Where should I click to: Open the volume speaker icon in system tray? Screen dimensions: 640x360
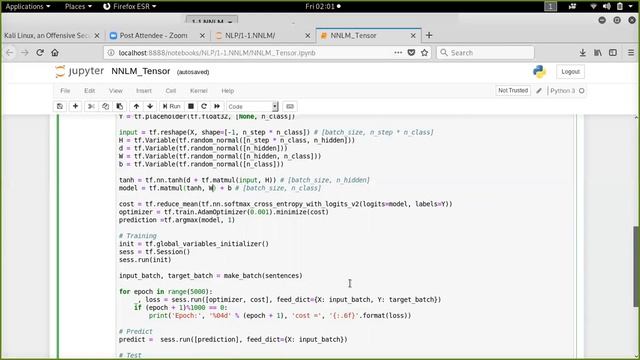607,6
